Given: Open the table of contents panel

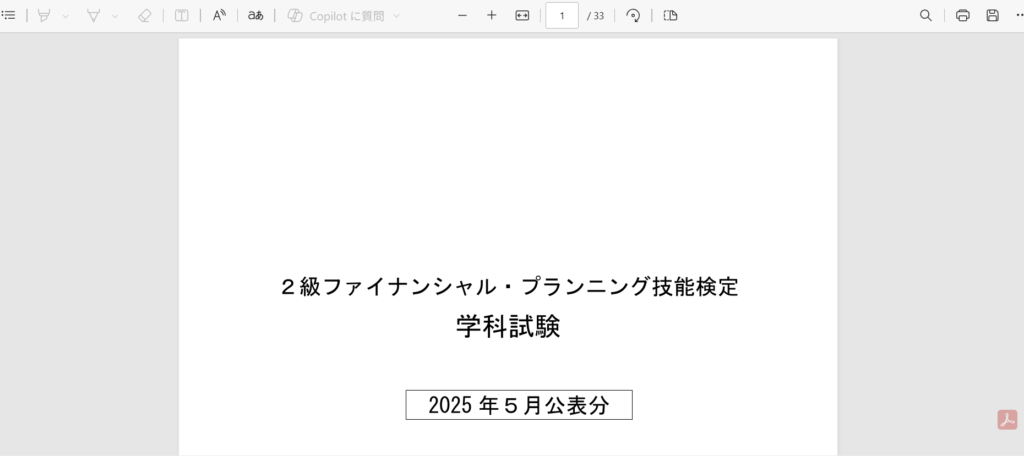Looking at the screenshot, I should coord(9,16).
